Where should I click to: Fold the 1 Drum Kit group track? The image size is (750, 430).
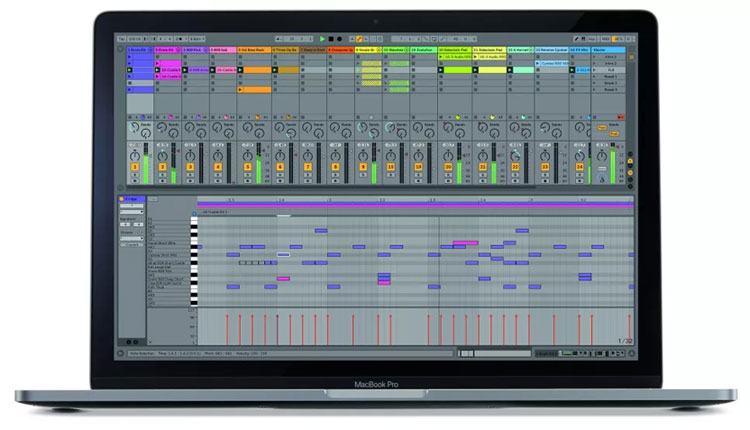tap(150, 50)
